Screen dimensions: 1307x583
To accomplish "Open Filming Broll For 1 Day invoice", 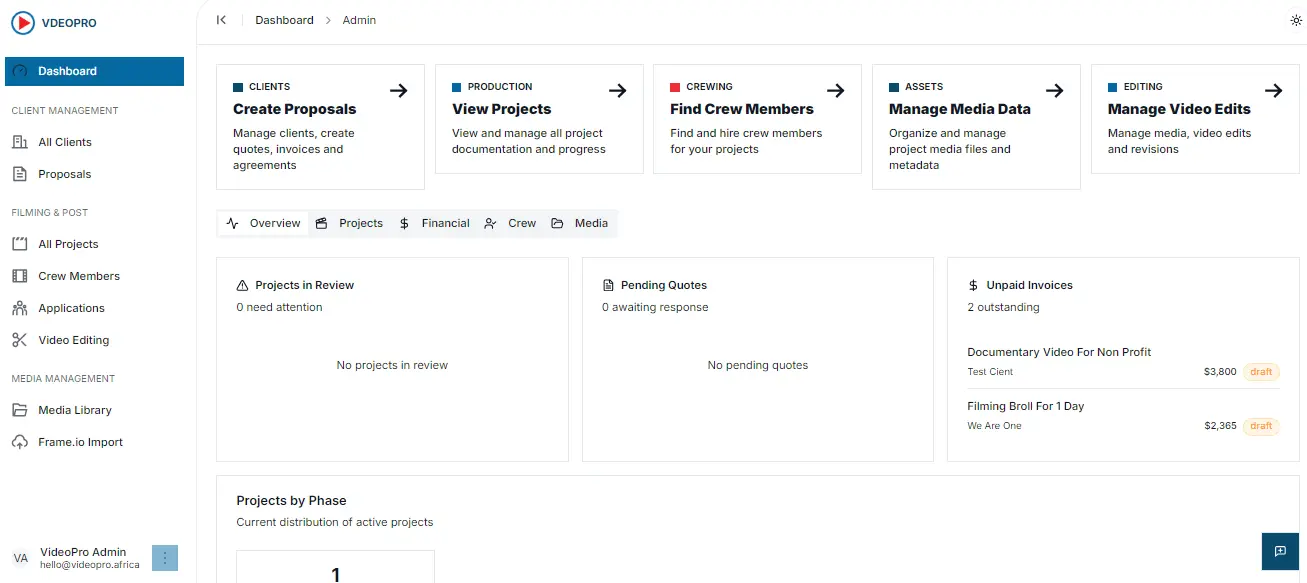I will [1026, 406].
